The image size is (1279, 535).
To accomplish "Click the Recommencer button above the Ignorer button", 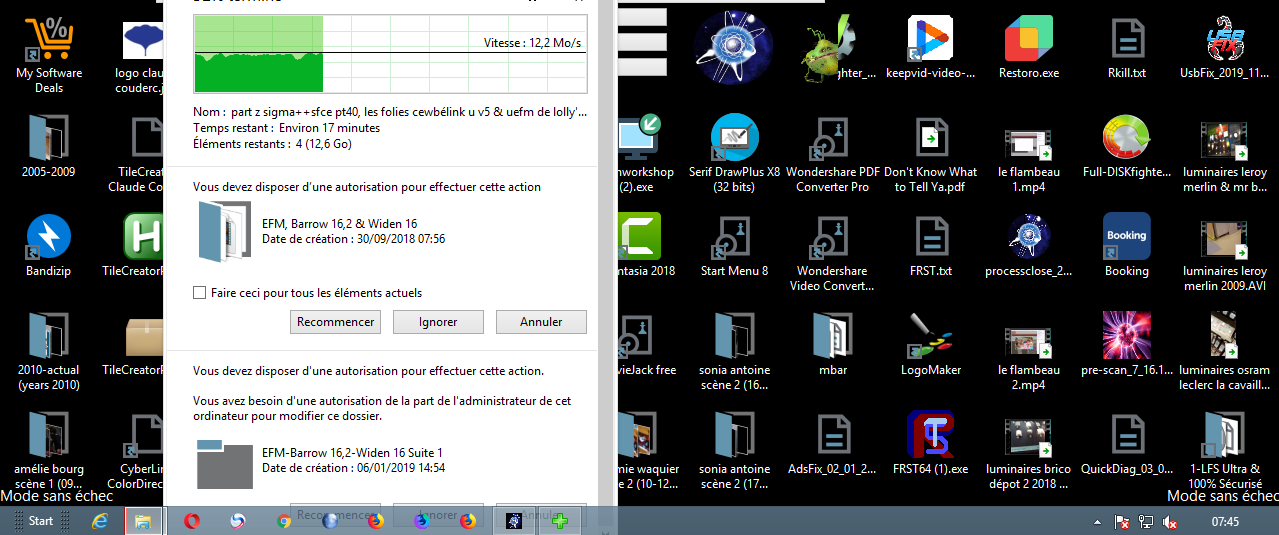I will (x=336, y=322).
